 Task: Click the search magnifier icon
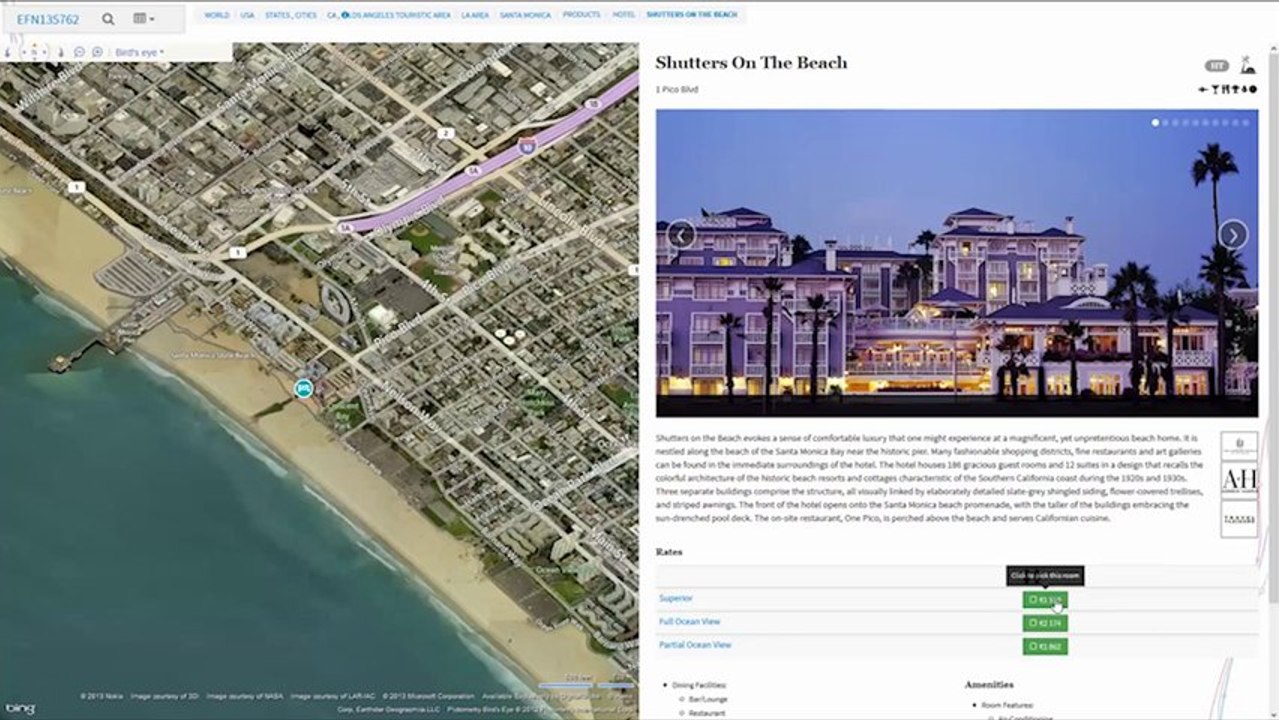[108, 19]
